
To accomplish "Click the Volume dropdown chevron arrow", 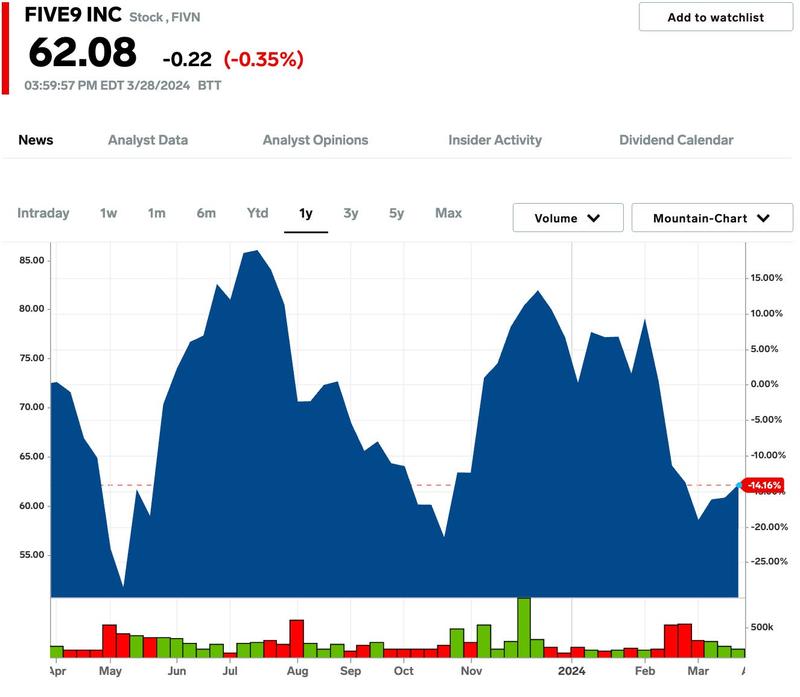I will click(x=593, y=218).
